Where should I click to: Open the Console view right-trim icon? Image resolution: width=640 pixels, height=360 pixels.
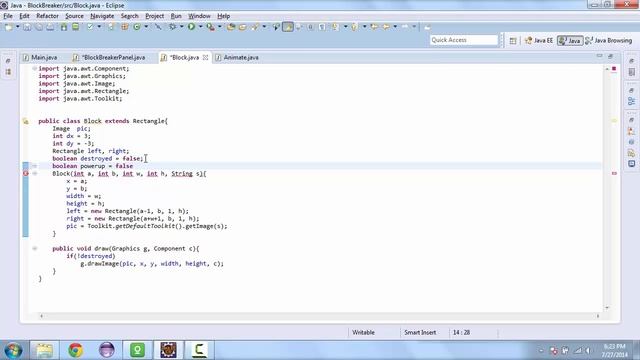tap(631, 164)
